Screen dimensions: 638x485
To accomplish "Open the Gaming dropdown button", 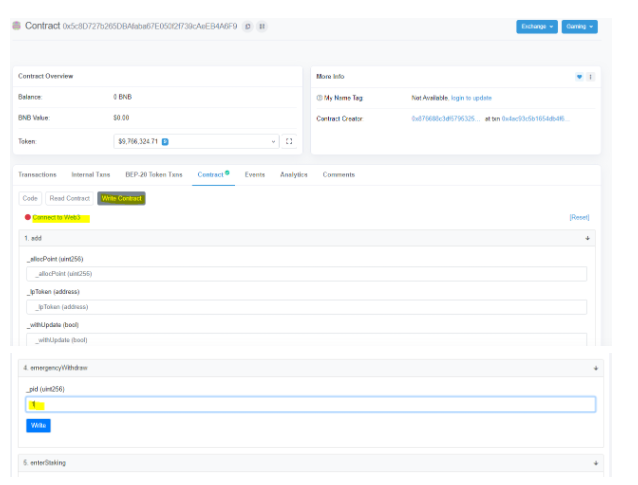I will coord(579,26).
